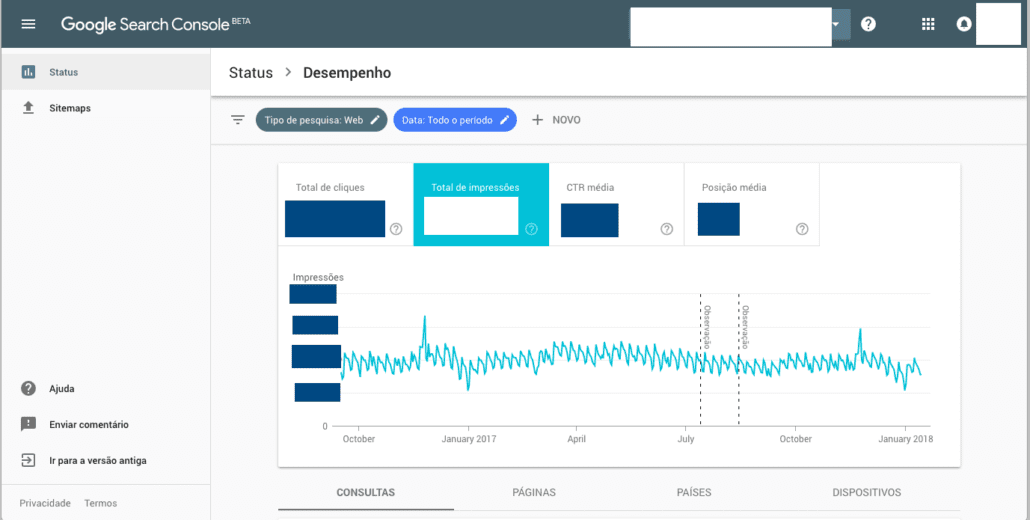1030x520 pixels.
Task: Click help icon on Total de cliques
Action: pyautogui.click(x=396, y=229)
